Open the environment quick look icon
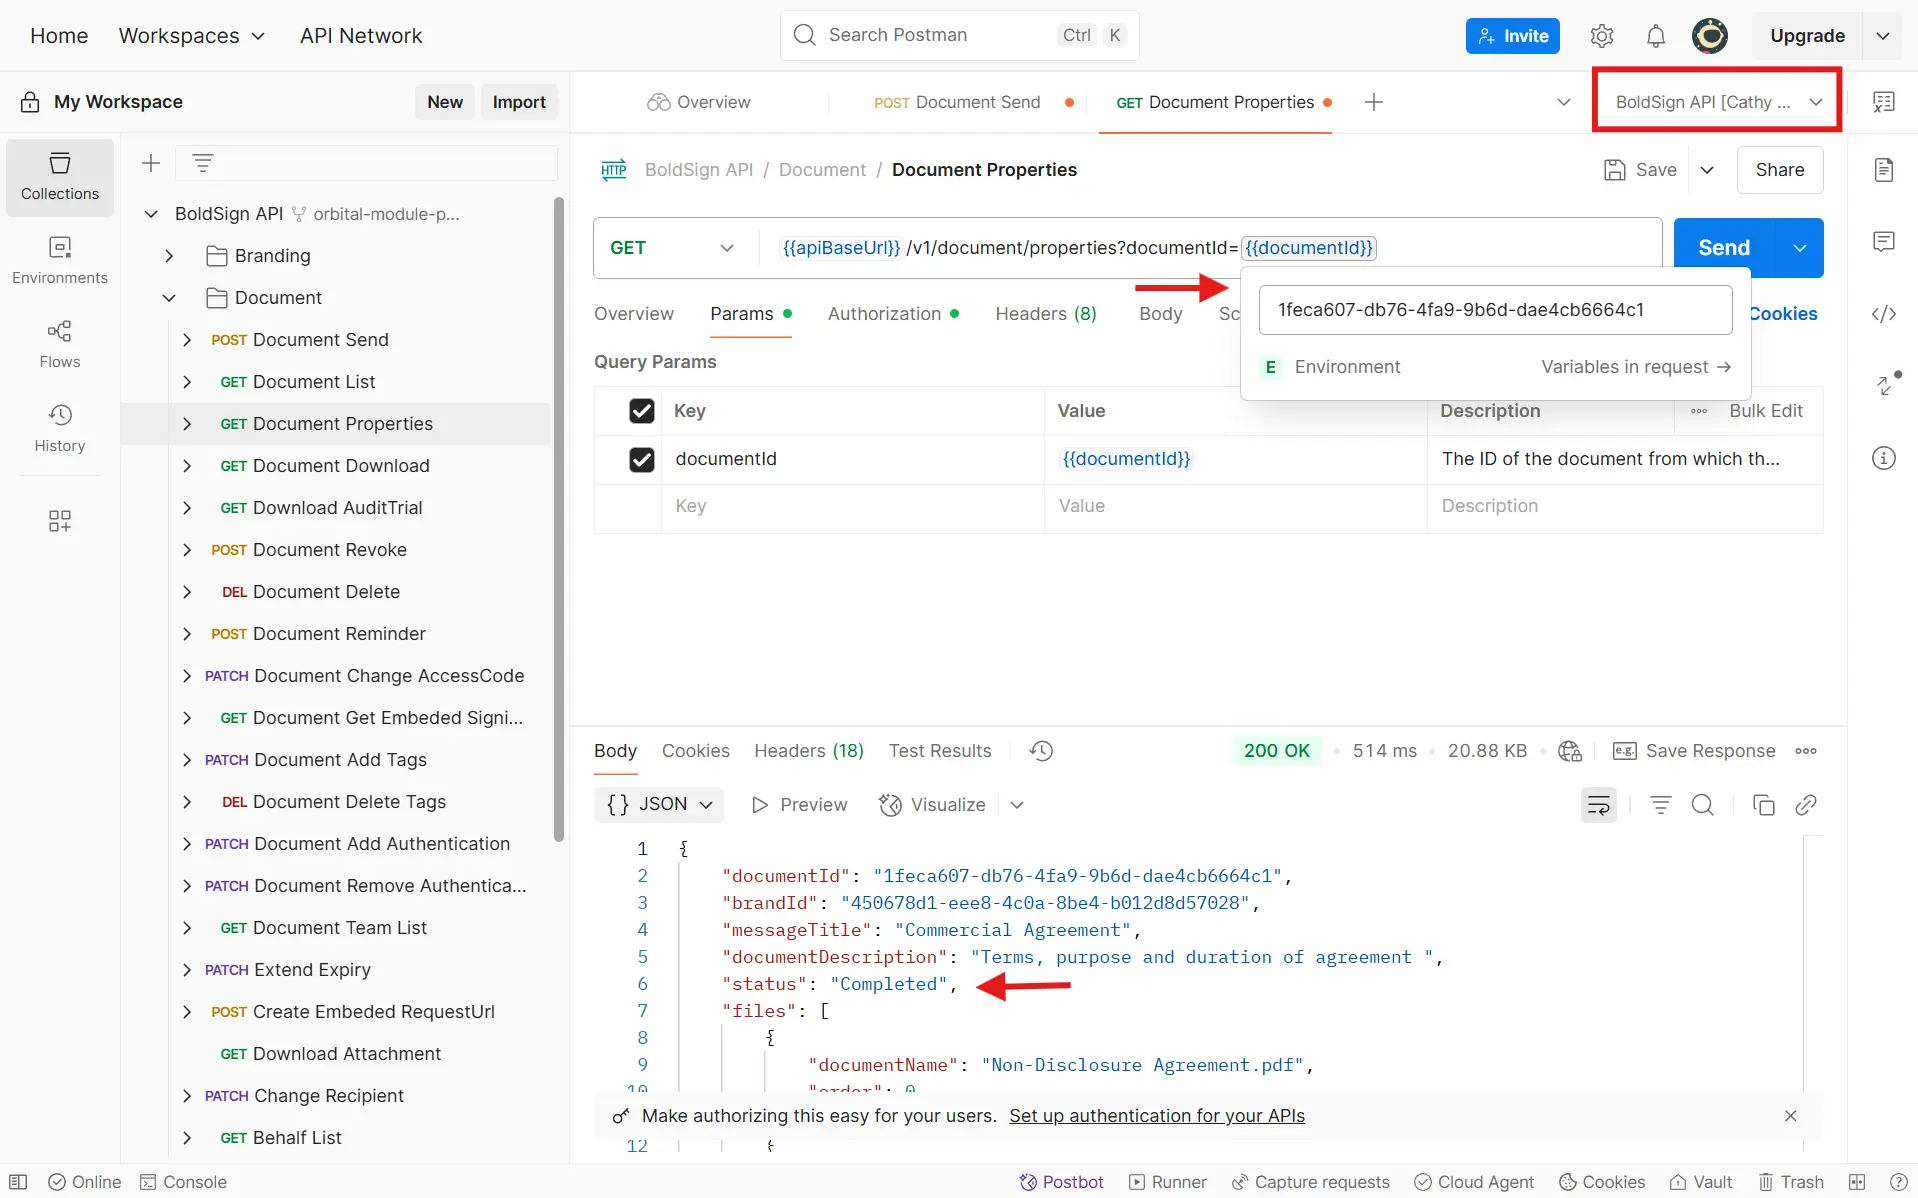This screenshot has height=1198, width=1918. tap(1884, 102)
